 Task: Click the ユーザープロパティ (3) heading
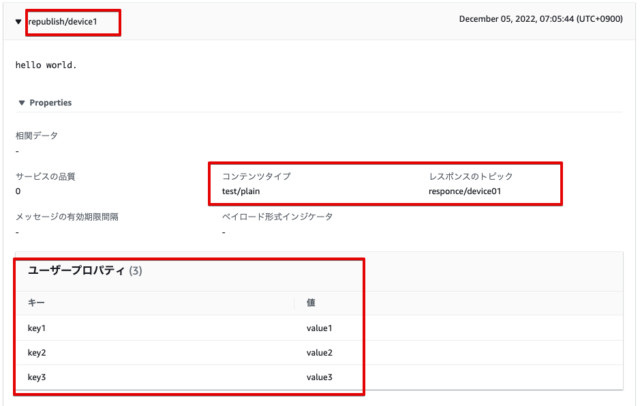click(85, 271)
